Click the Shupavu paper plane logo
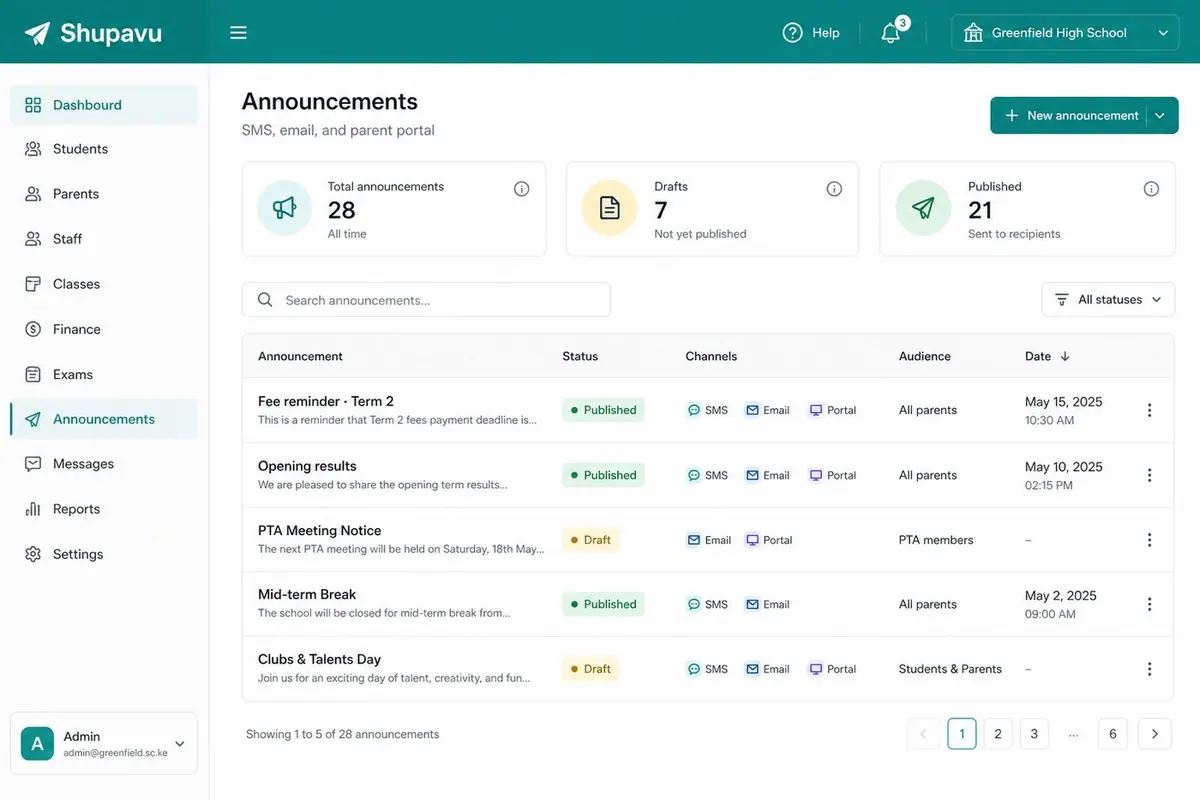This screenshot has width=1200, height=800. tap(37, 33)
